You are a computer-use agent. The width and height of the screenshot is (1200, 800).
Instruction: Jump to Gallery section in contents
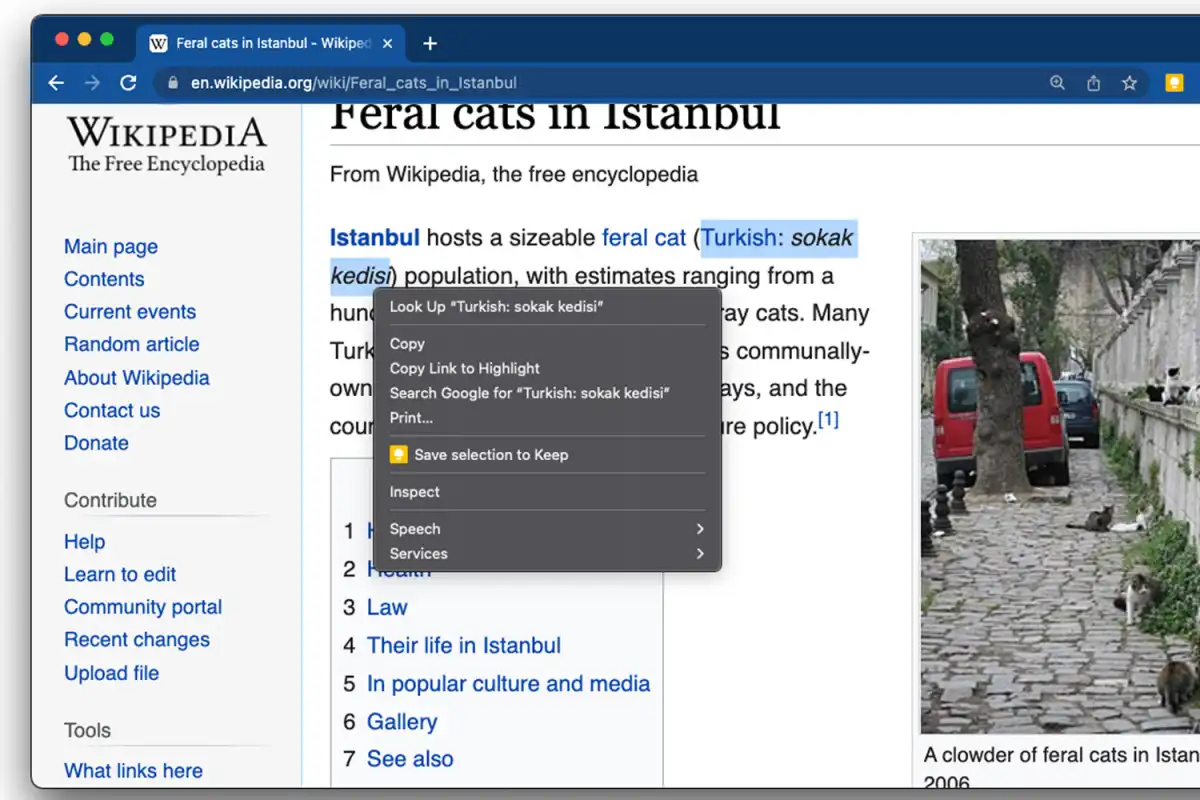(401, 721)
